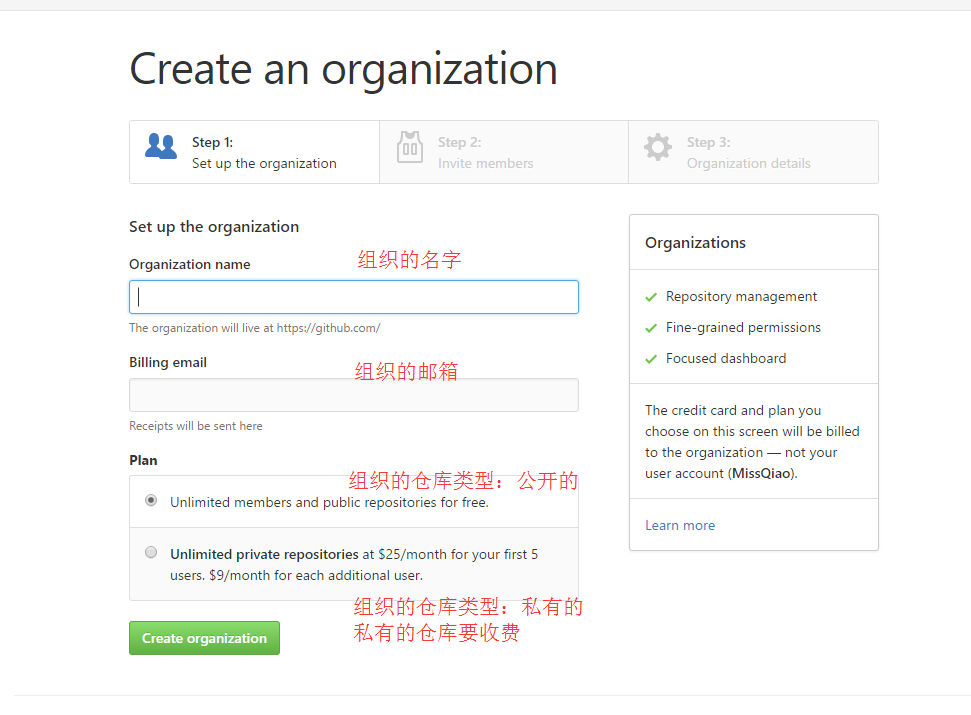Click the Create an organization page title
Screen dimensions: 971x715
click(343, 69)
